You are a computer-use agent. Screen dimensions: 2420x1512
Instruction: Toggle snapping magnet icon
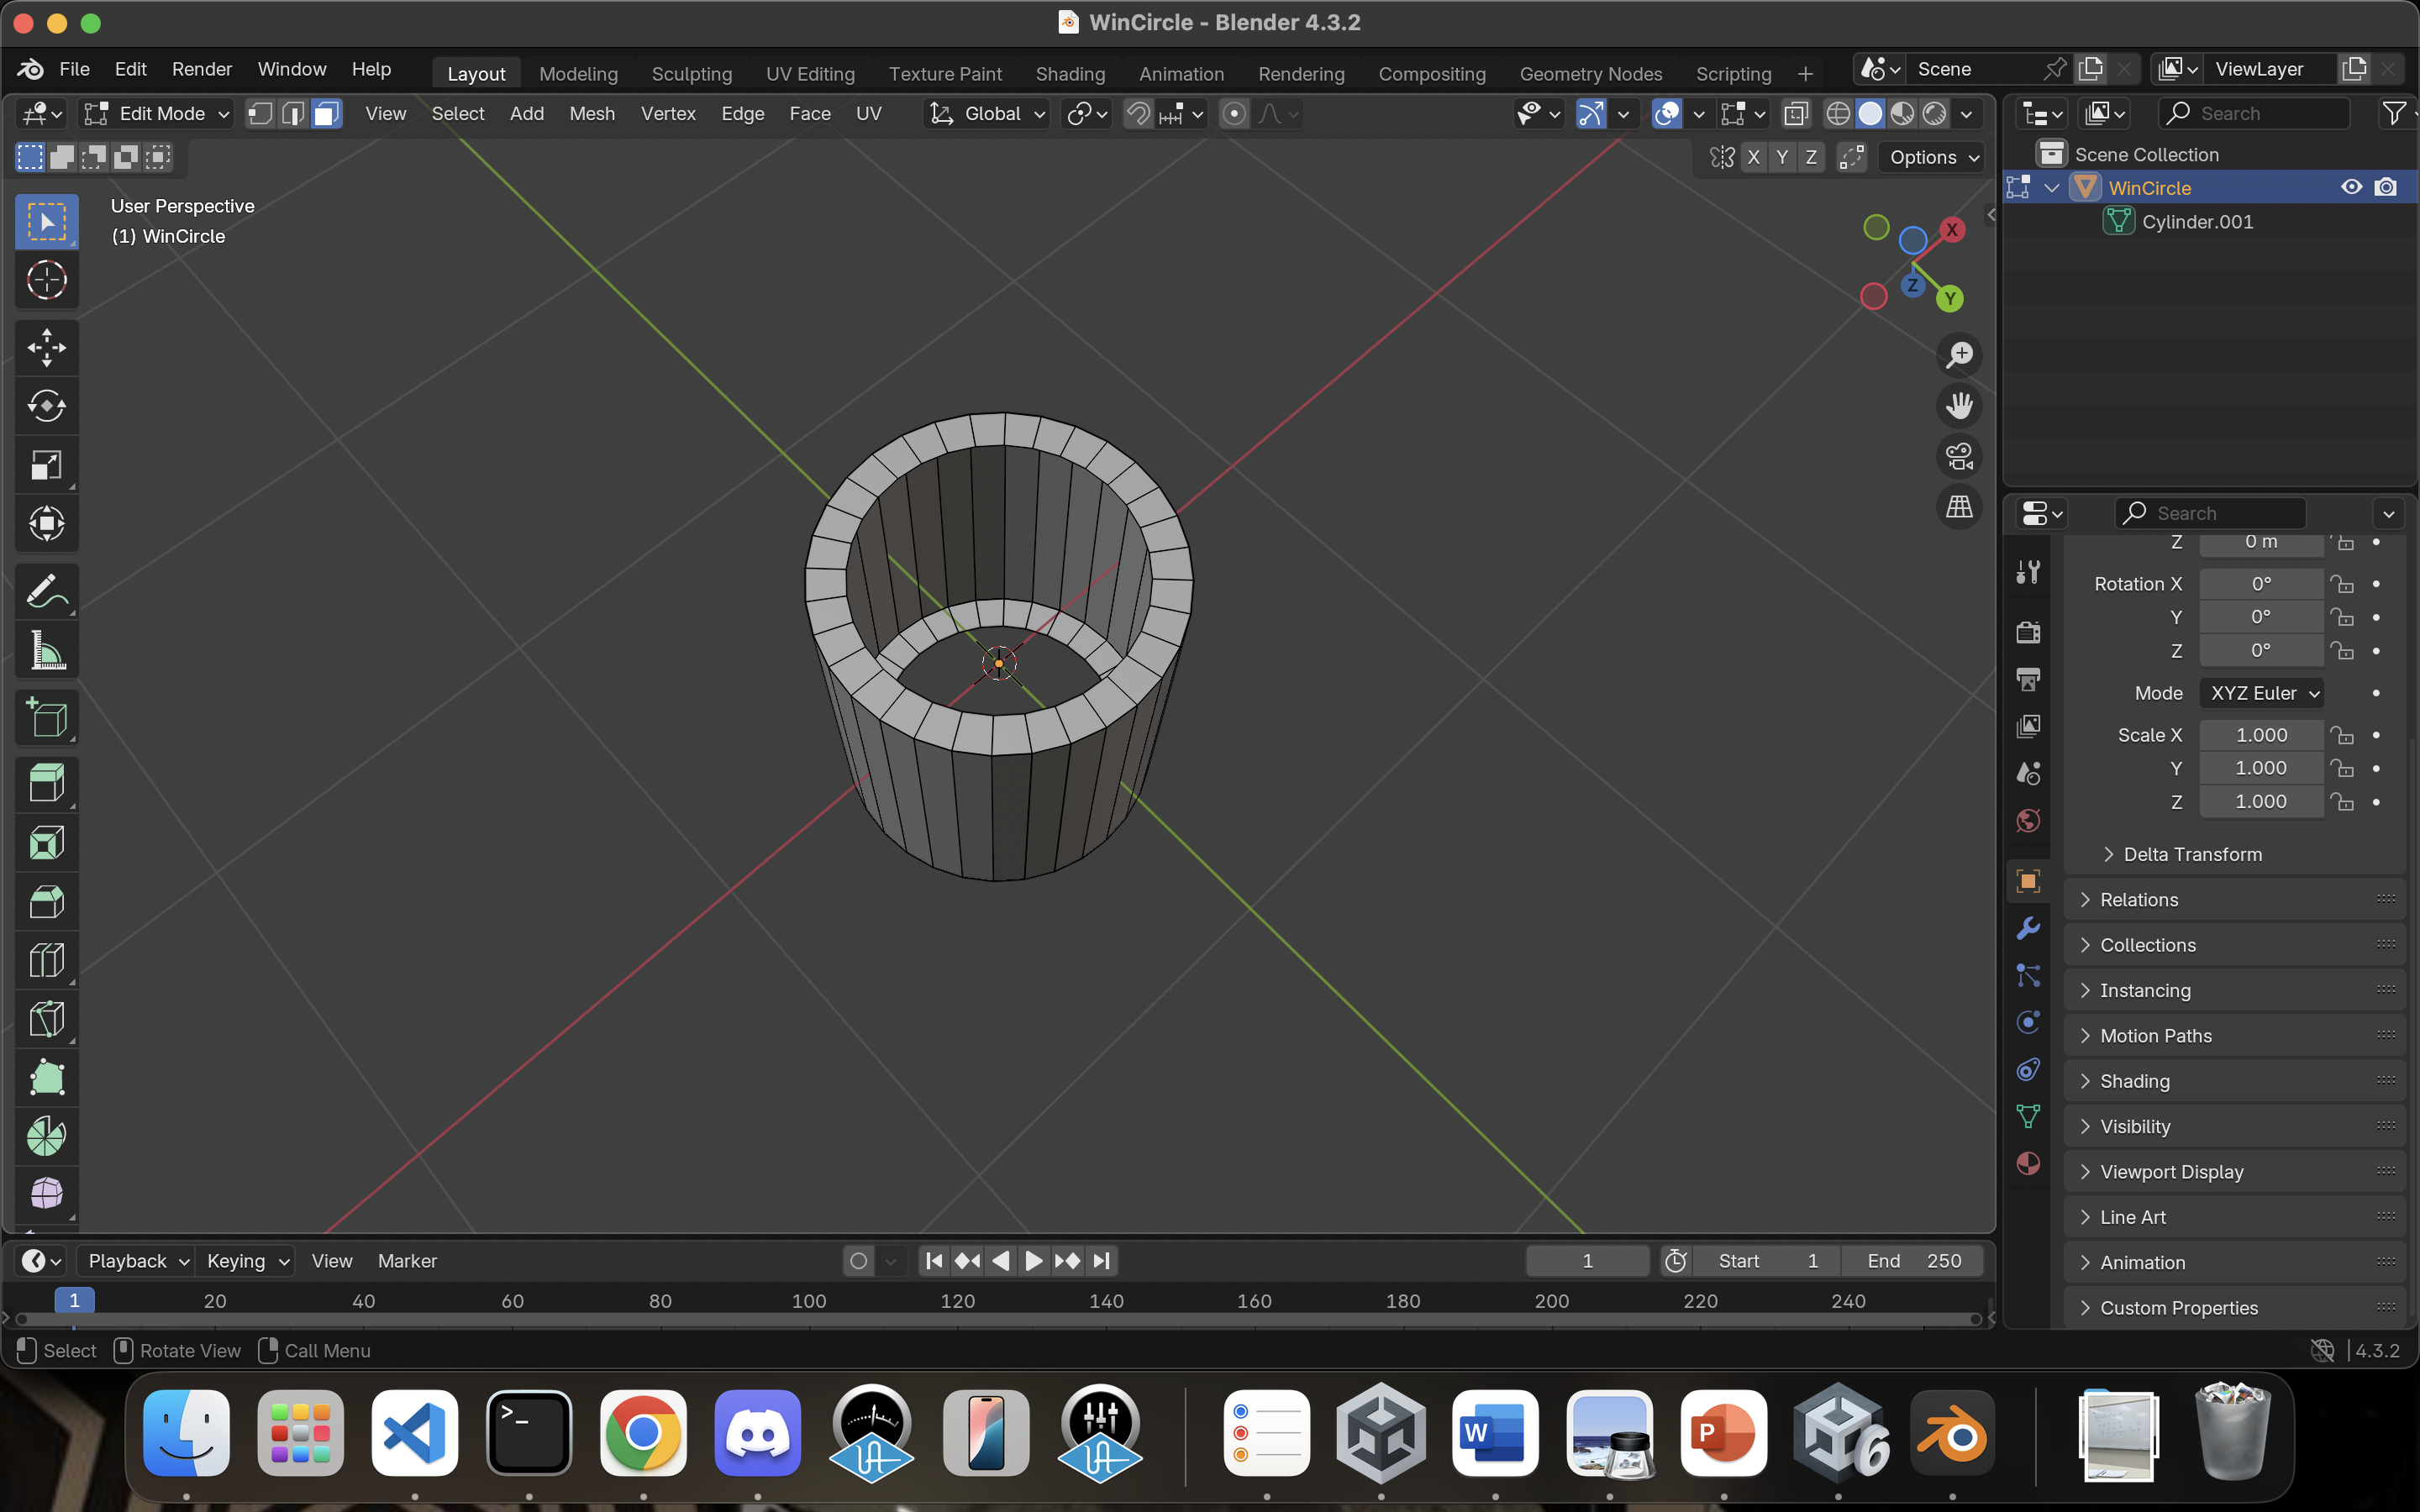tap(1138, 114)
